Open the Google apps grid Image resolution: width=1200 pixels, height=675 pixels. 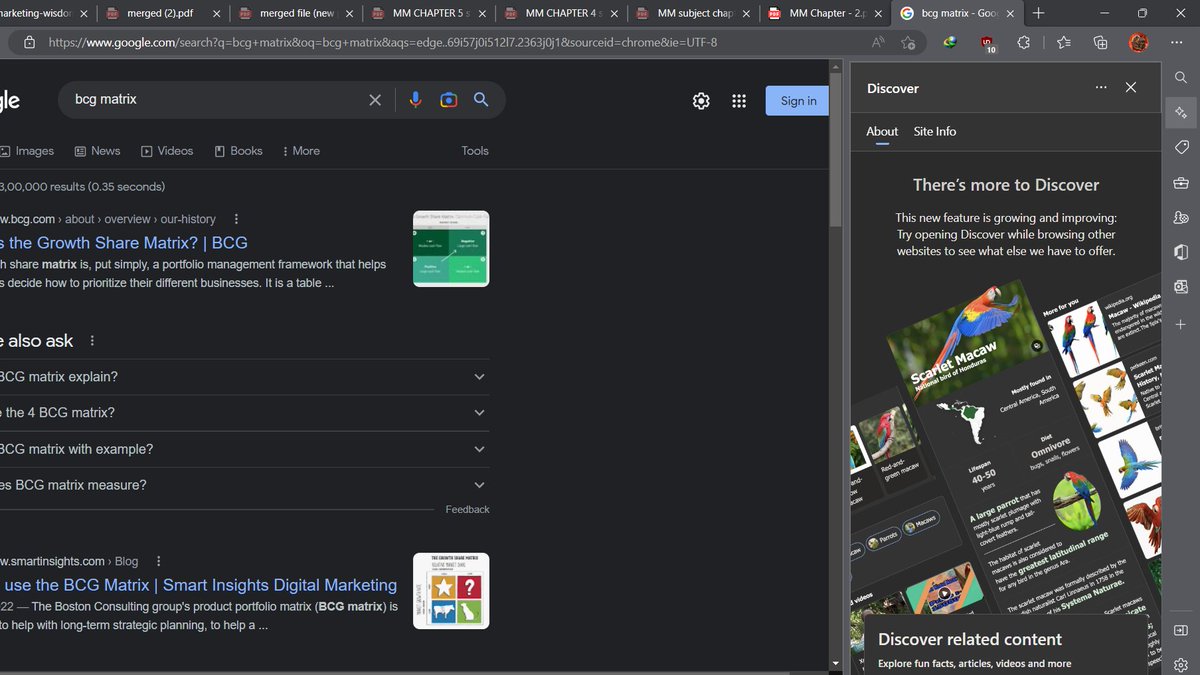tap(739, 100)
